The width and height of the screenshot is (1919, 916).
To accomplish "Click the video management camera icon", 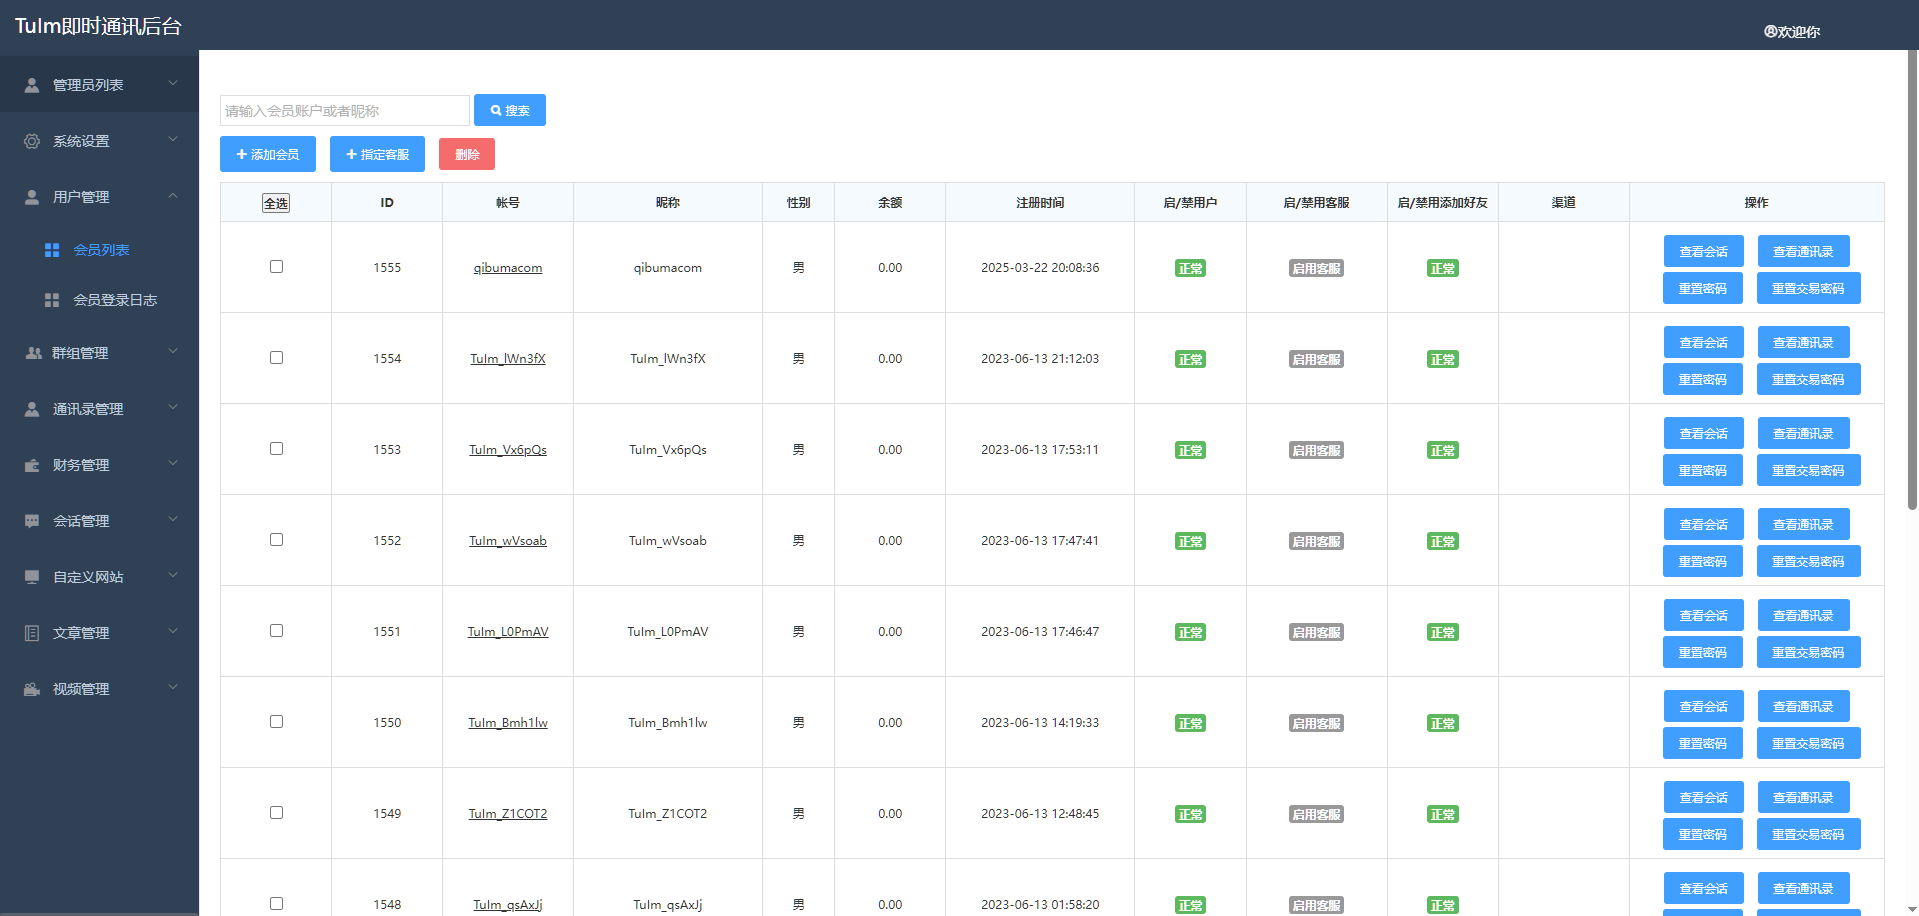I will pyautogui.click(x=32, y=689).
